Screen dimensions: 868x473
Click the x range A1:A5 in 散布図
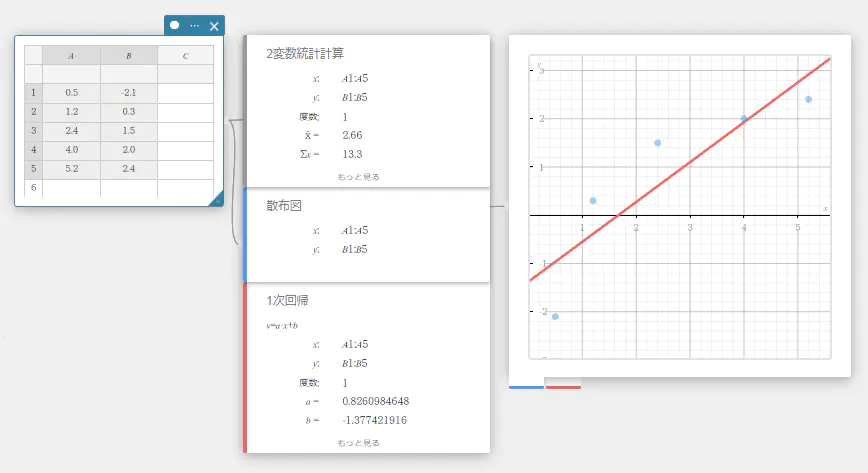[354, 230]
